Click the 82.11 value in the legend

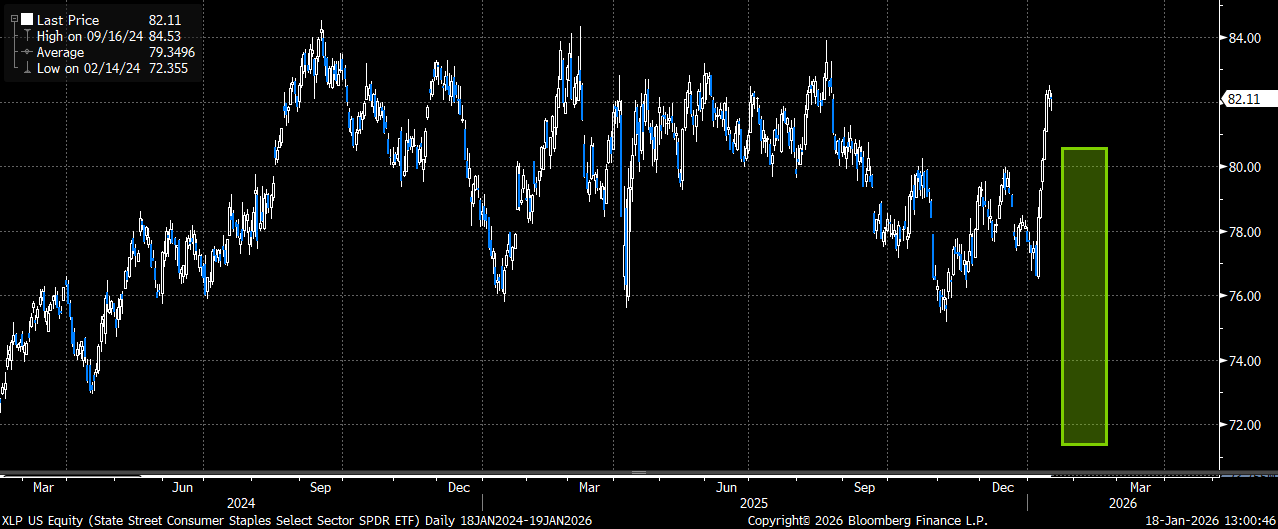pos(164,20)
